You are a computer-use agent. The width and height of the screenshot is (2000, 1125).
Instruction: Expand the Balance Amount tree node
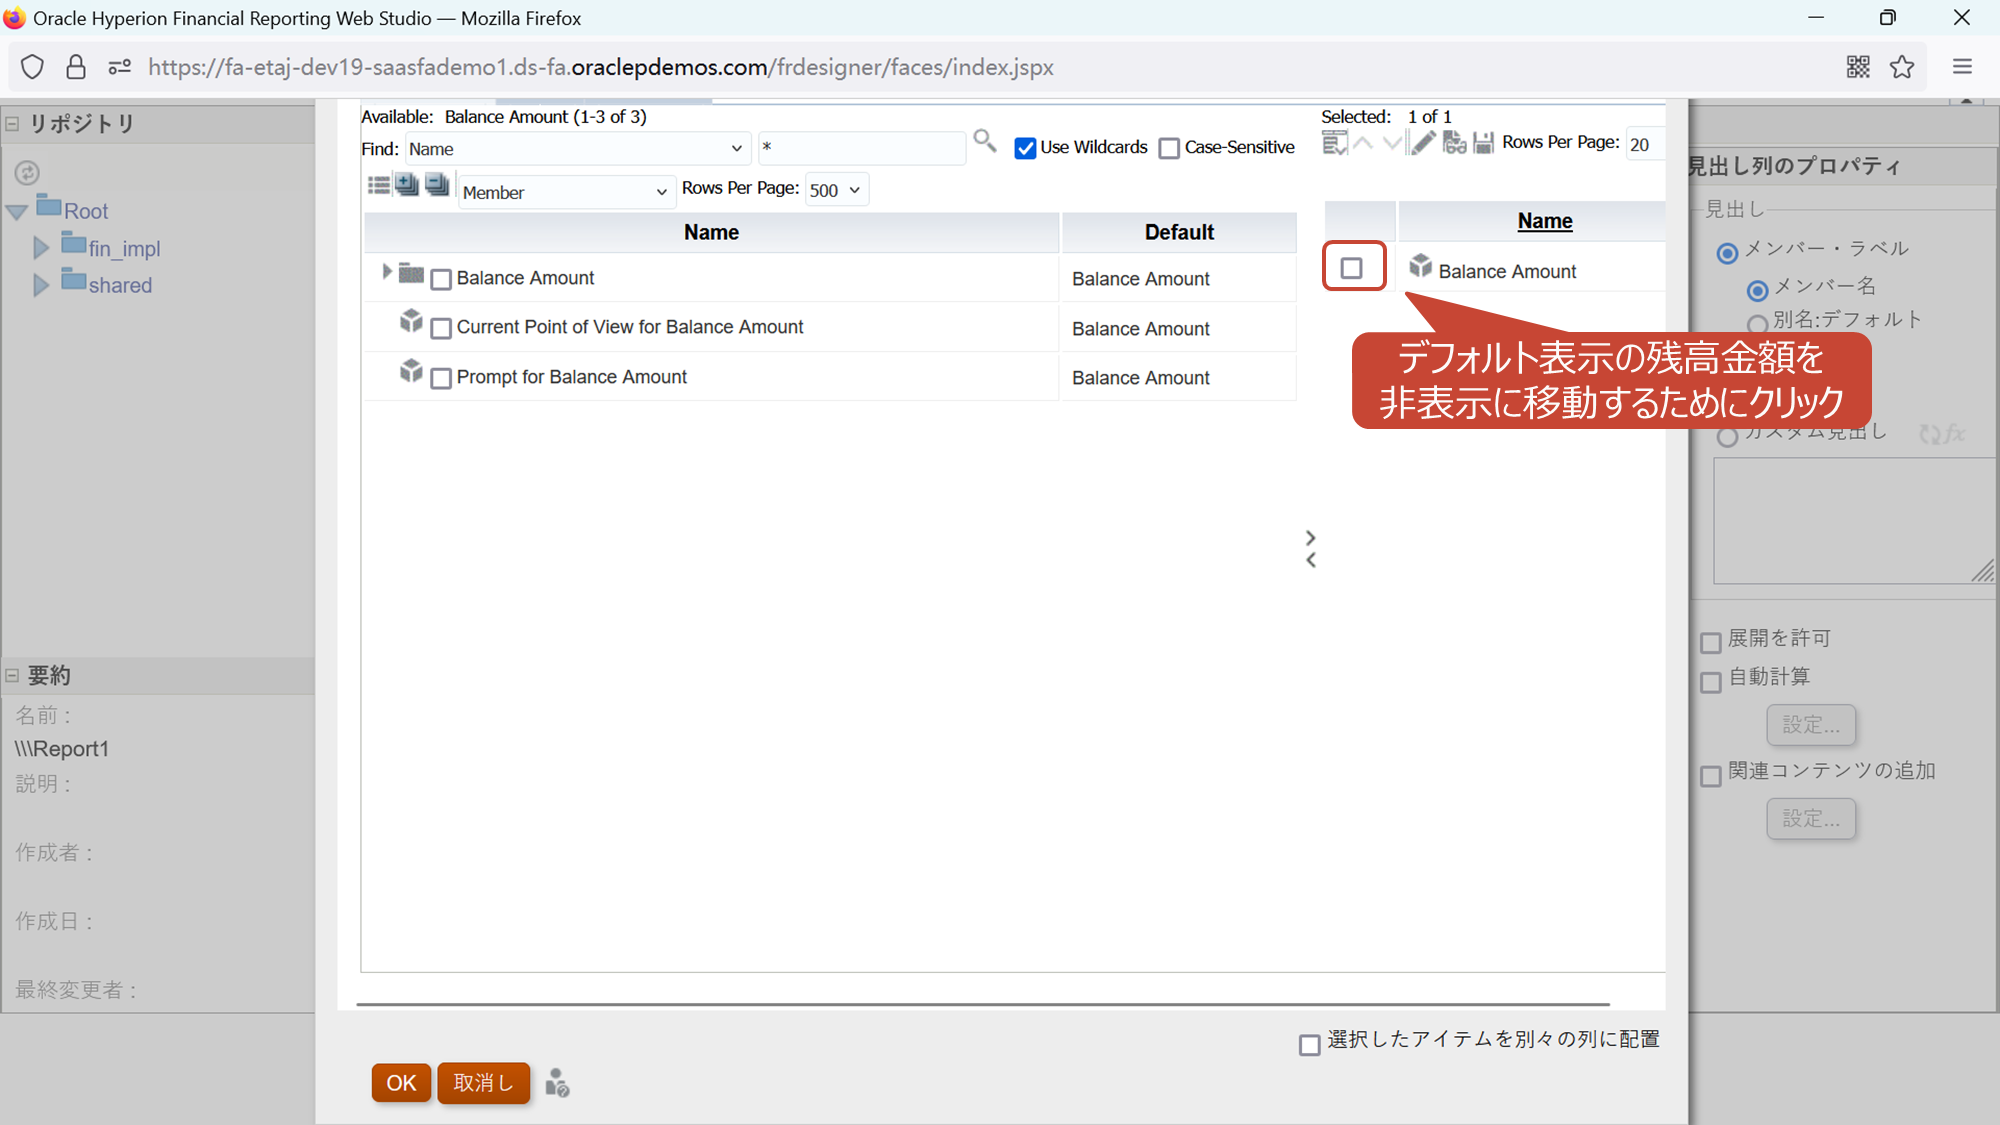coord(386,272)
